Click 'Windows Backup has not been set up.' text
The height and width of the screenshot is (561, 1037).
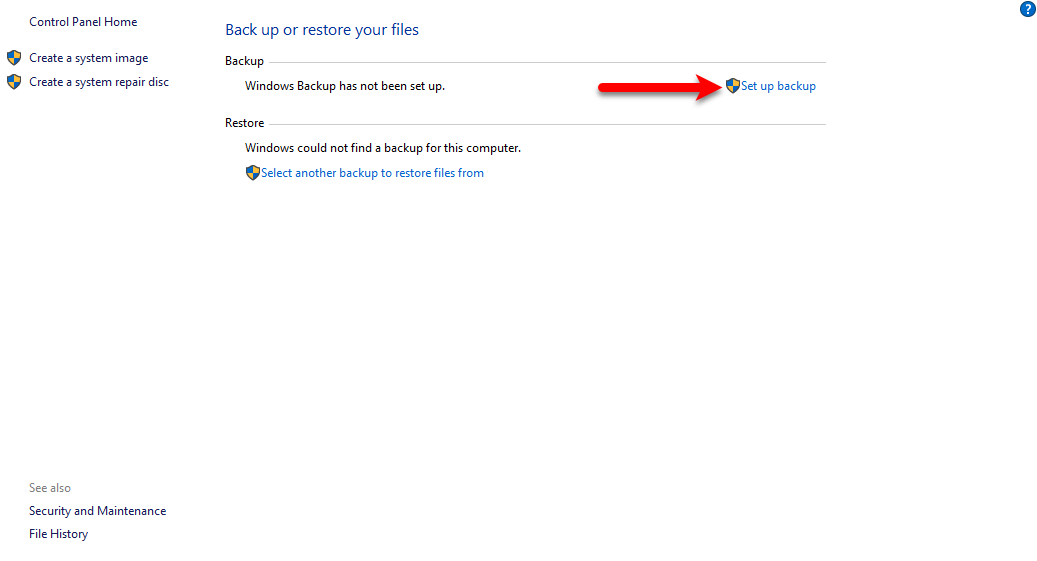pyautogui.click(x=345, y=86)
